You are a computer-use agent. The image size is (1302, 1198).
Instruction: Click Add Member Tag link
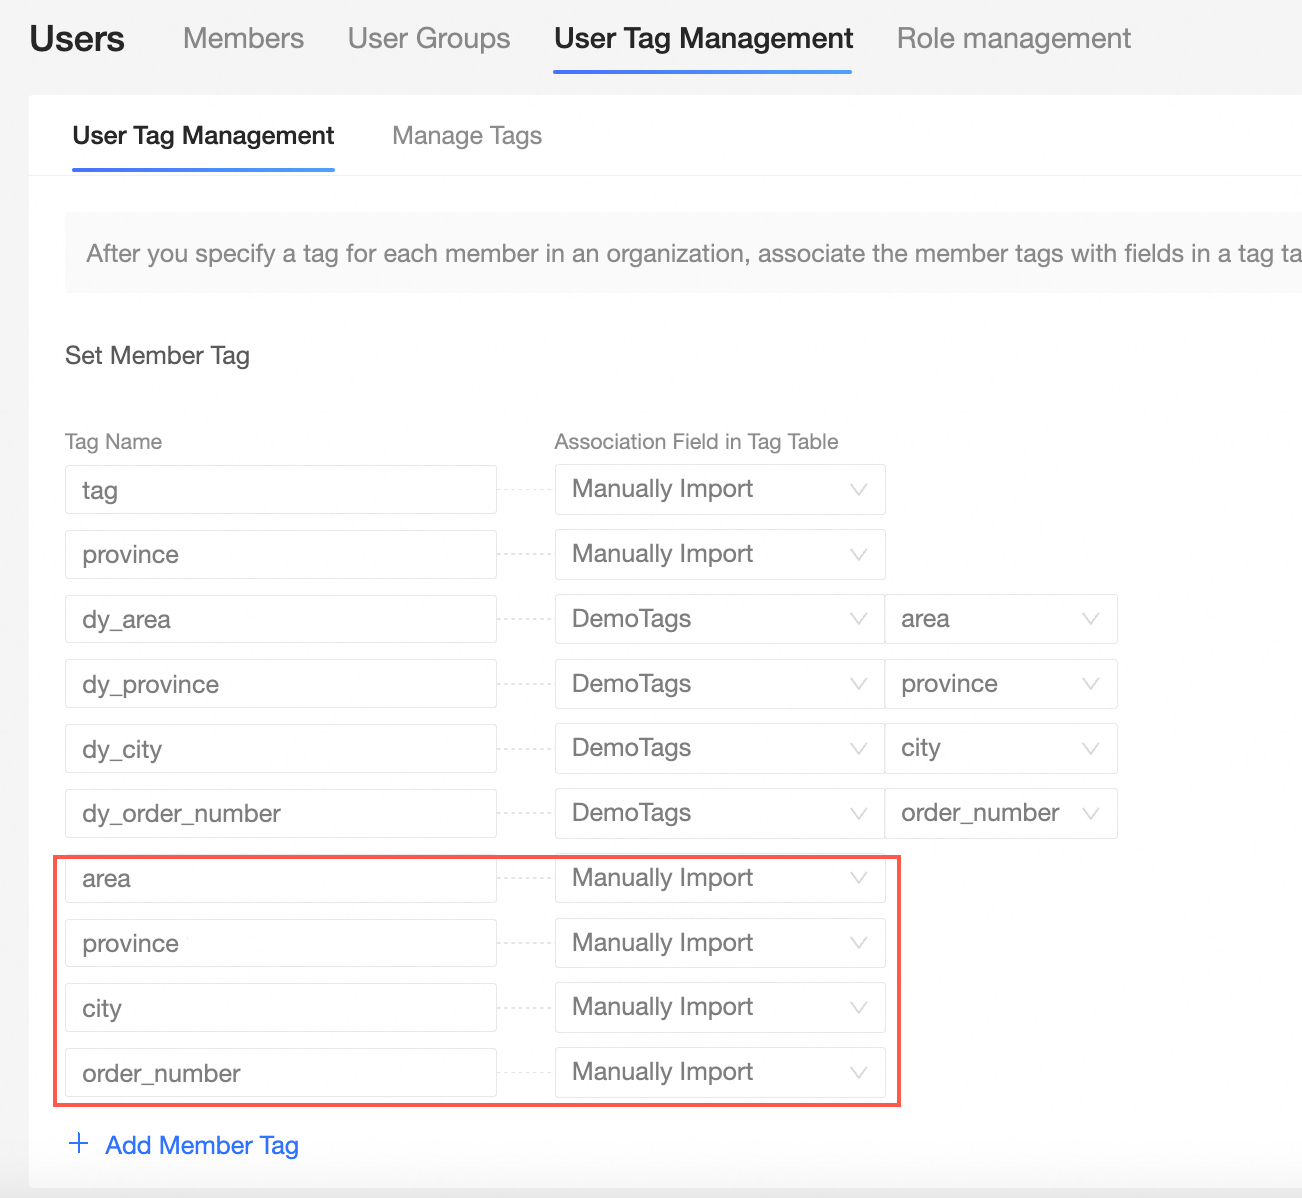point(201,1145)
